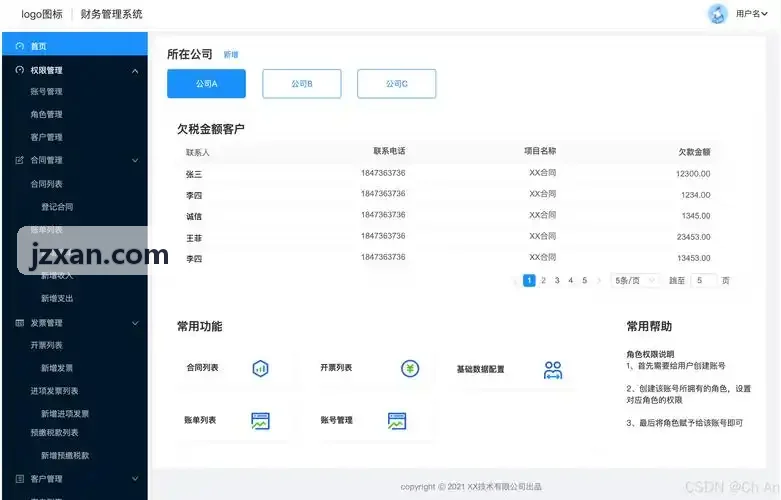
Task: Open the 开票列表 shortcut label
Action: coord(336,368)
